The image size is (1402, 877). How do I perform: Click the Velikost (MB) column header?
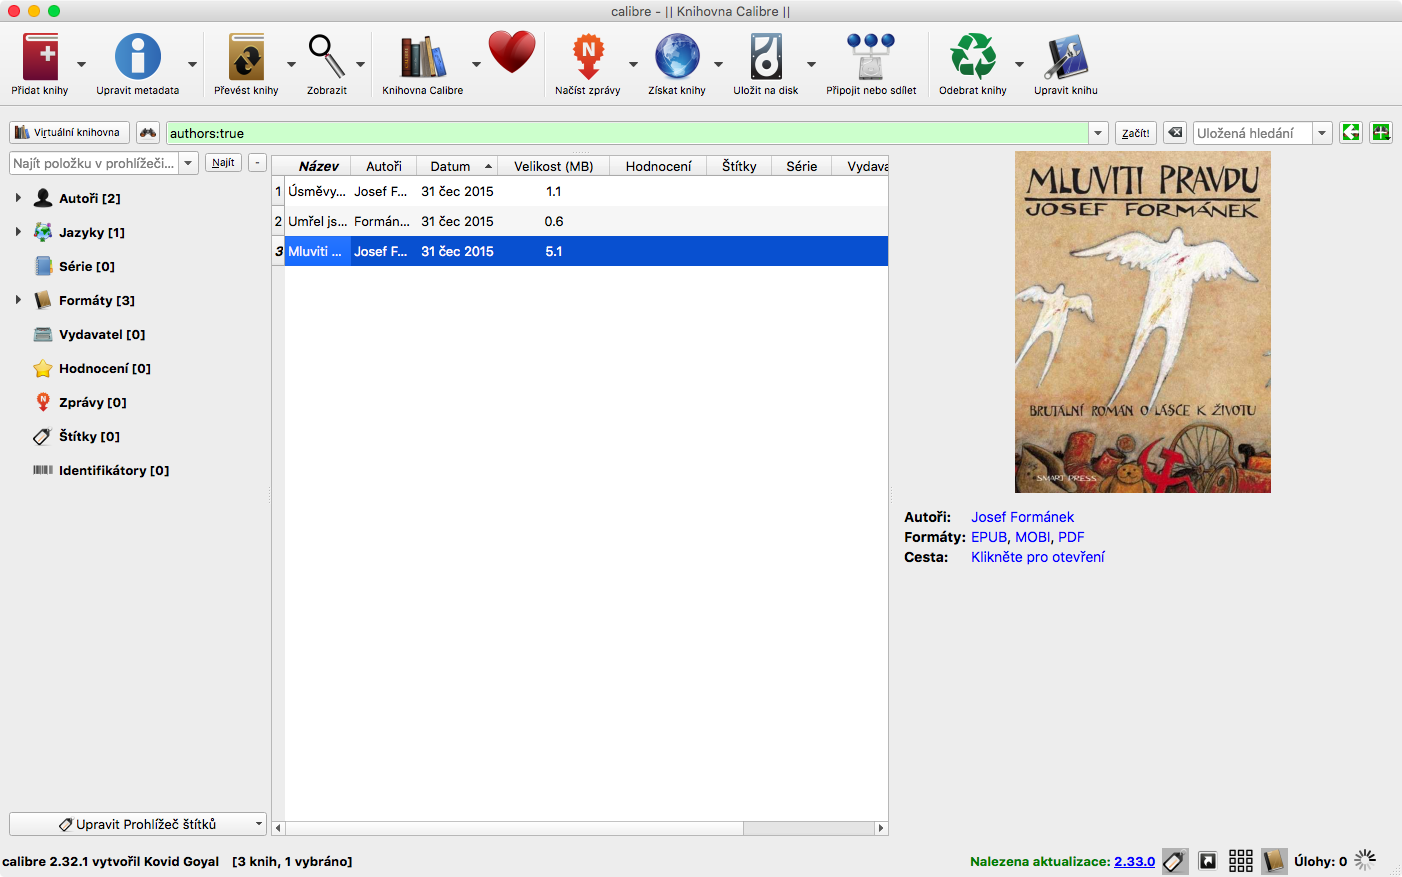[553, 166]
